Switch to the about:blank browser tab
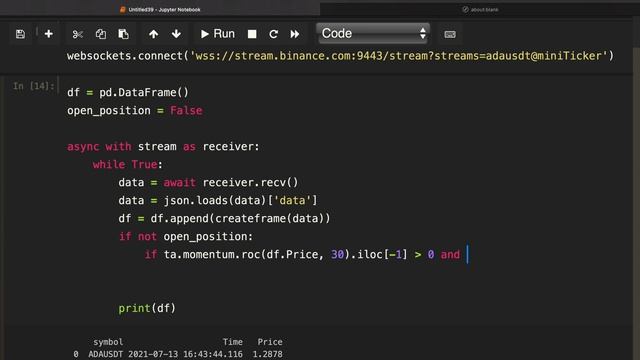The image size is (640, 360). point(480,9)
